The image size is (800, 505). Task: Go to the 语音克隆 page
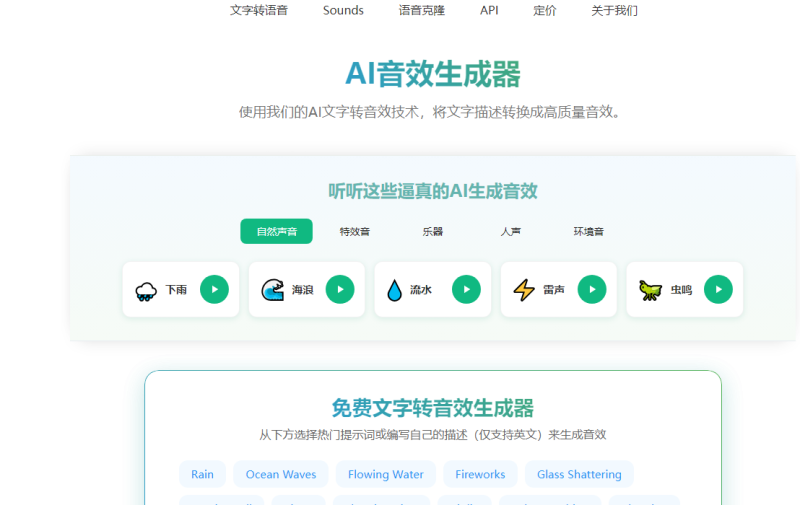[x=421, y=11]
